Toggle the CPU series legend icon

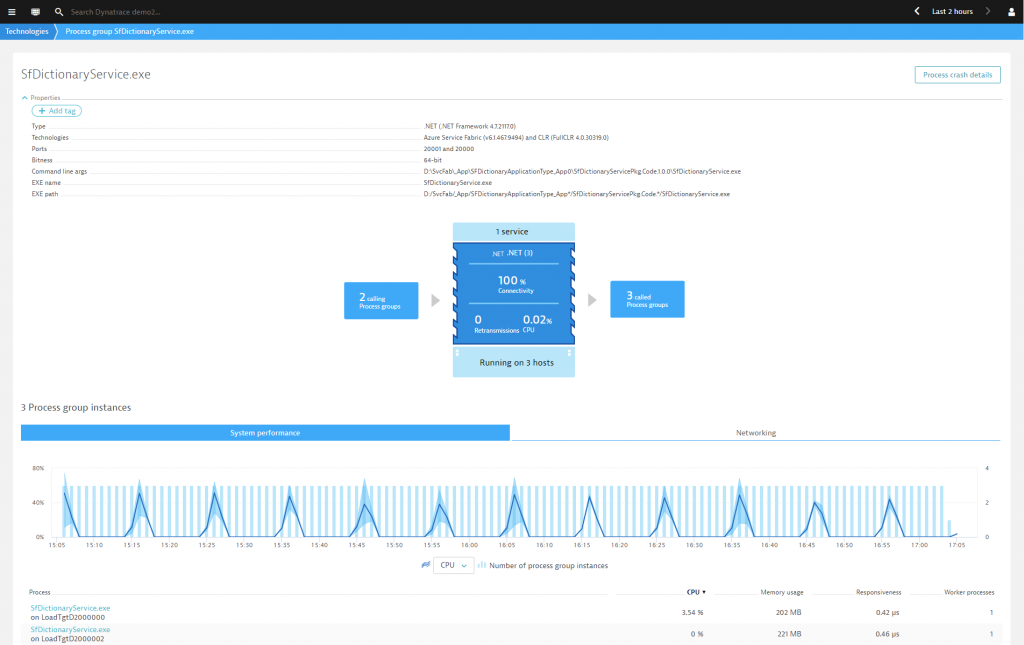click(426, 565)
